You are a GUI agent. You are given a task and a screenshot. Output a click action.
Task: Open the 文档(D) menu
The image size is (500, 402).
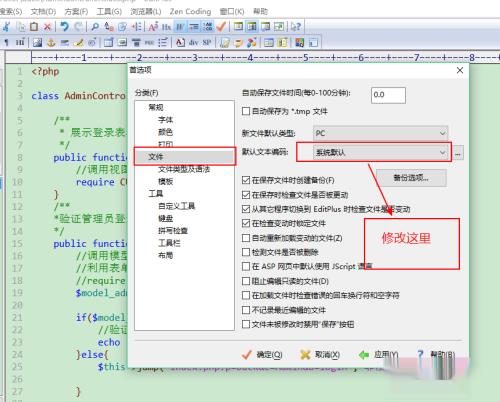pos(43,12)
